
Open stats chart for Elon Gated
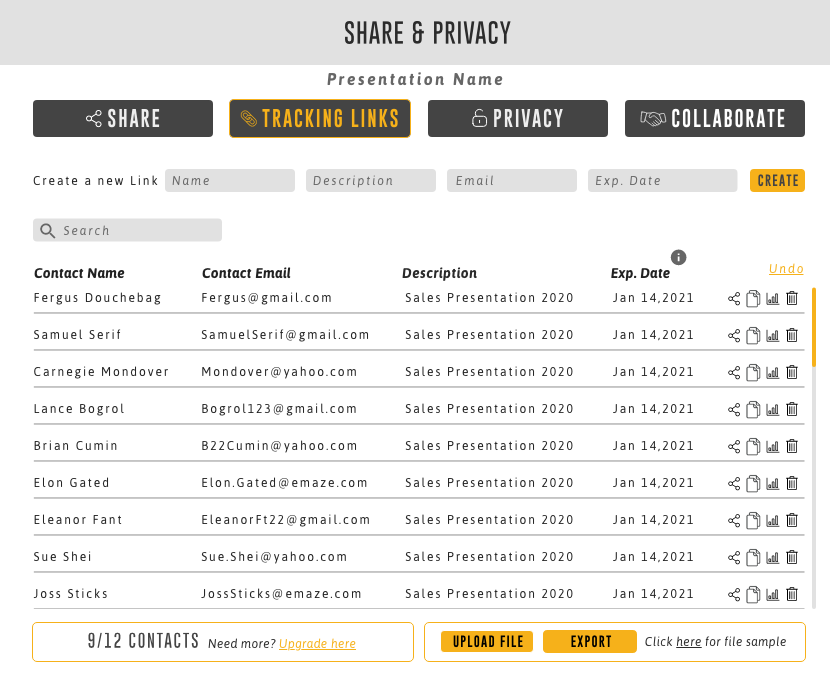[x=772, y=483]
